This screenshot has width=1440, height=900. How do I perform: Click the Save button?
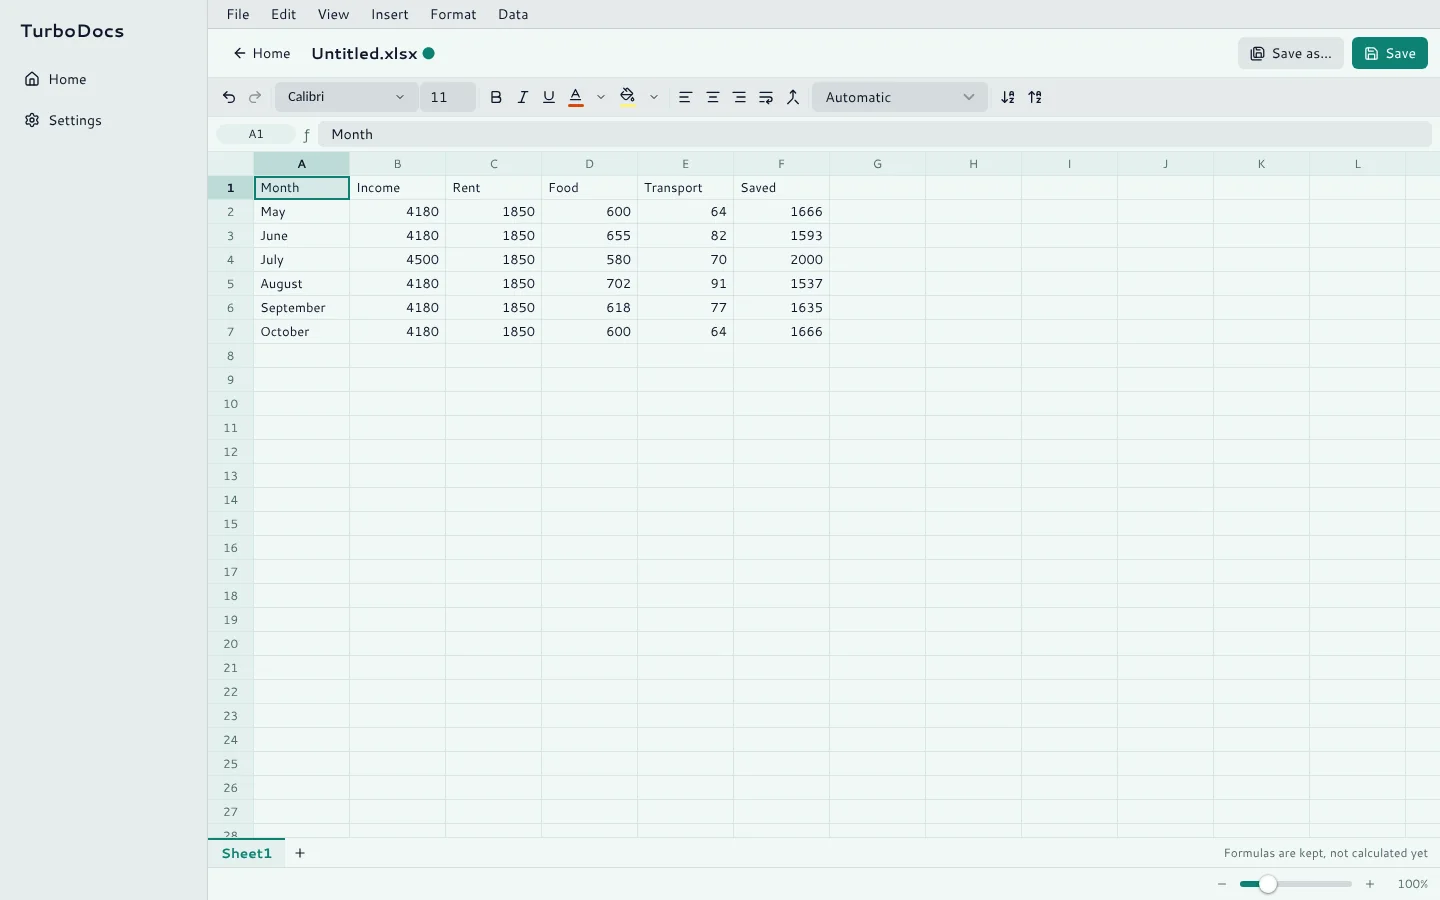click(x=1390, y=53)
